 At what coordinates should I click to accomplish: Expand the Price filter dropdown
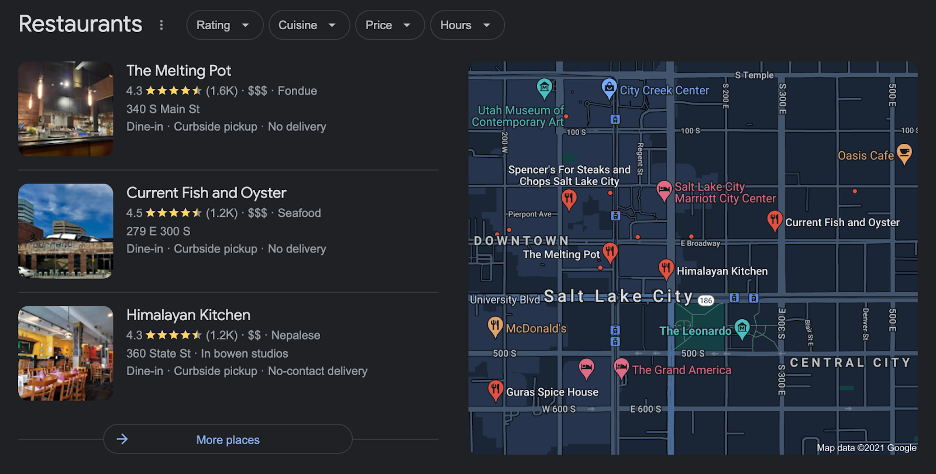tap(390, 25)
